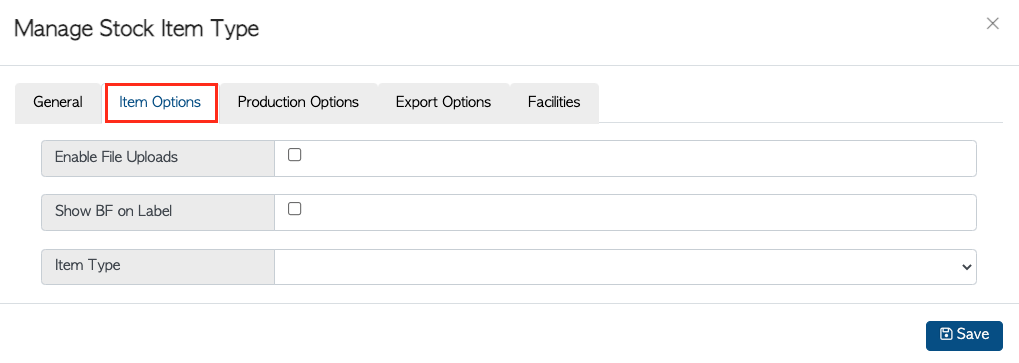Click empty space in Enable File Uploads row
This screenshot has height=363, width=1019.
(637, 158)
